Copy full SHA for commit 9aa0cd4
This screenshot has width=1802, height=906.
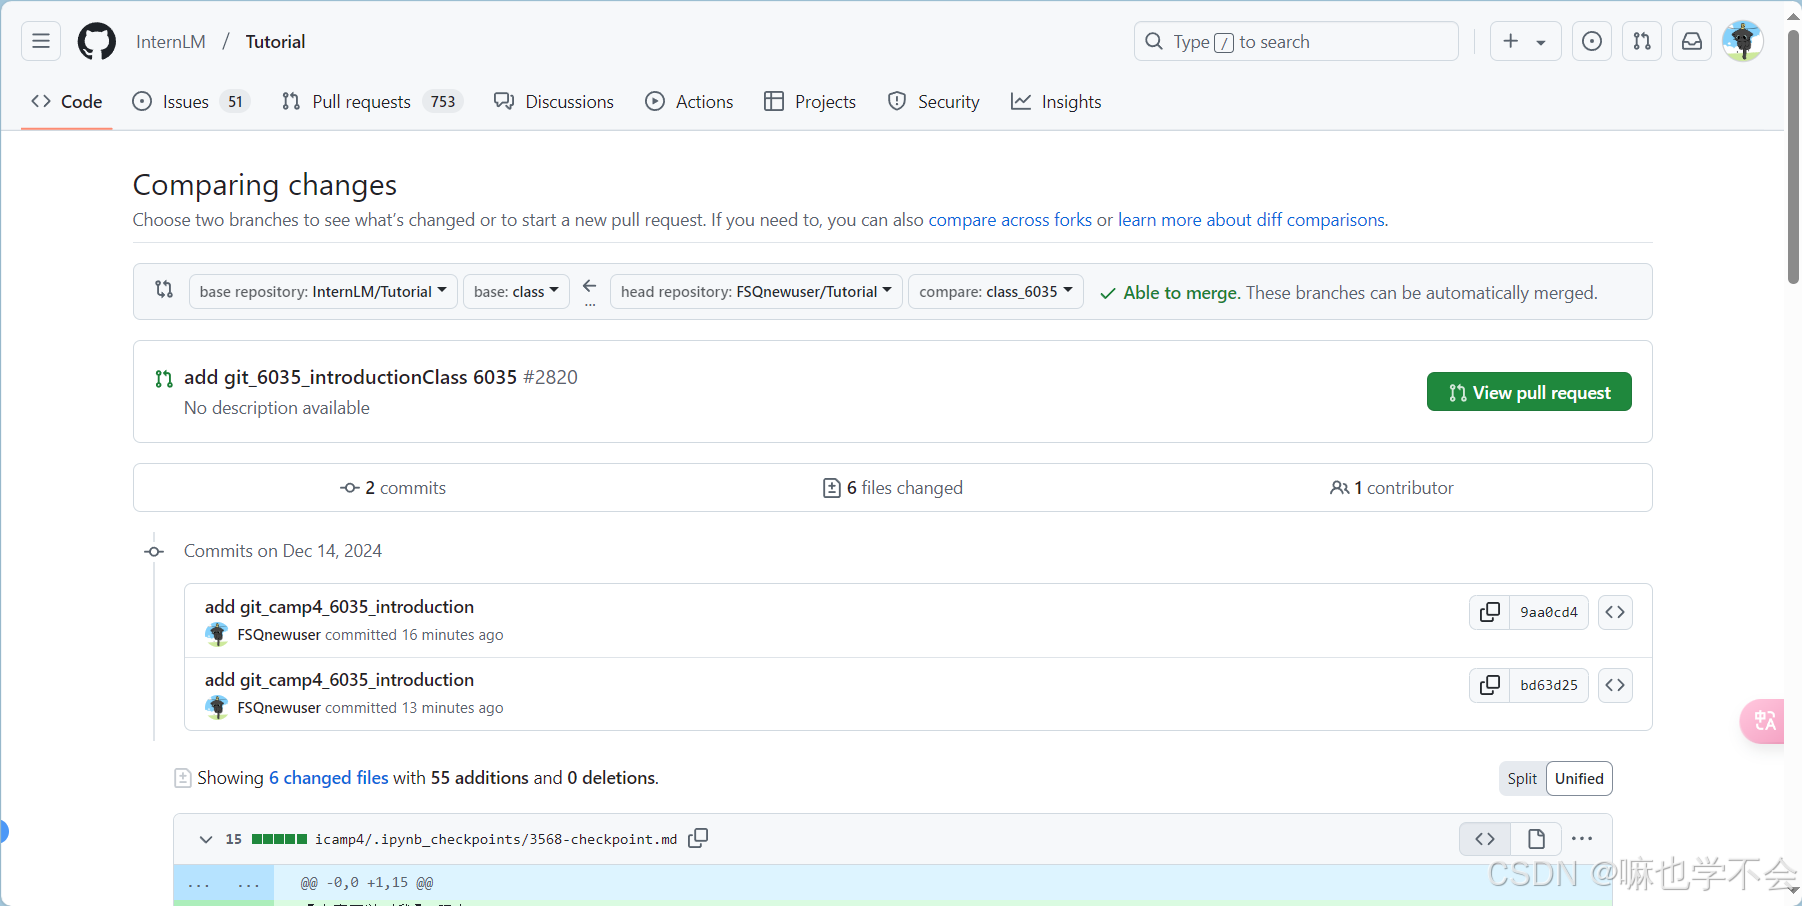pyautogui.click(x=1490, y=612)
